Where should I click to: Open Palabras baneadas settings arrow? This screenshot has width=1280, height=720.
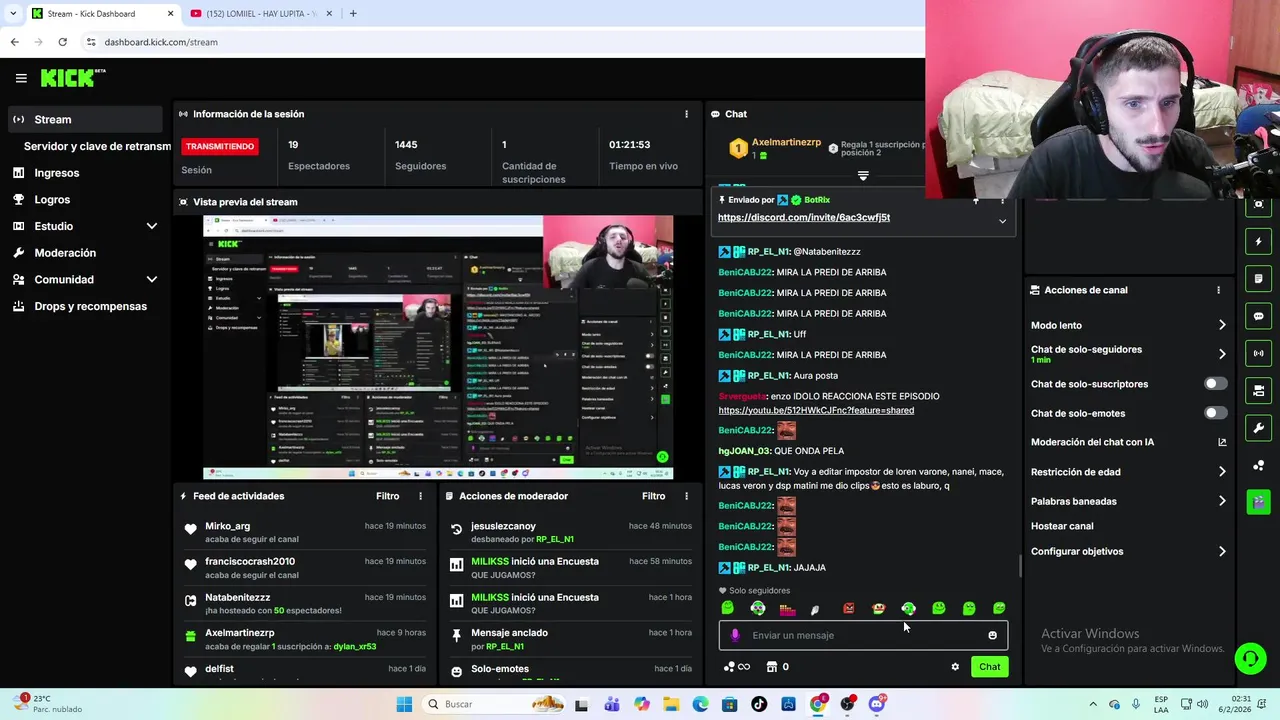point(1221,501)
